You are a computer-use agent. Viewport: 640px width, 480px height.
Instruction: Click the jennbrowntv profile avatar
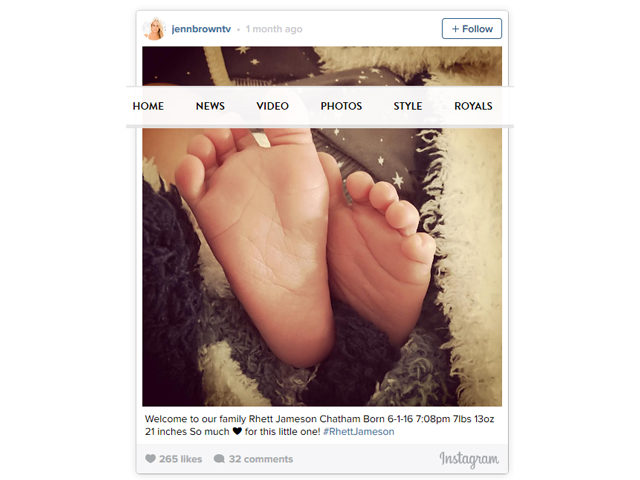point(154,29)
